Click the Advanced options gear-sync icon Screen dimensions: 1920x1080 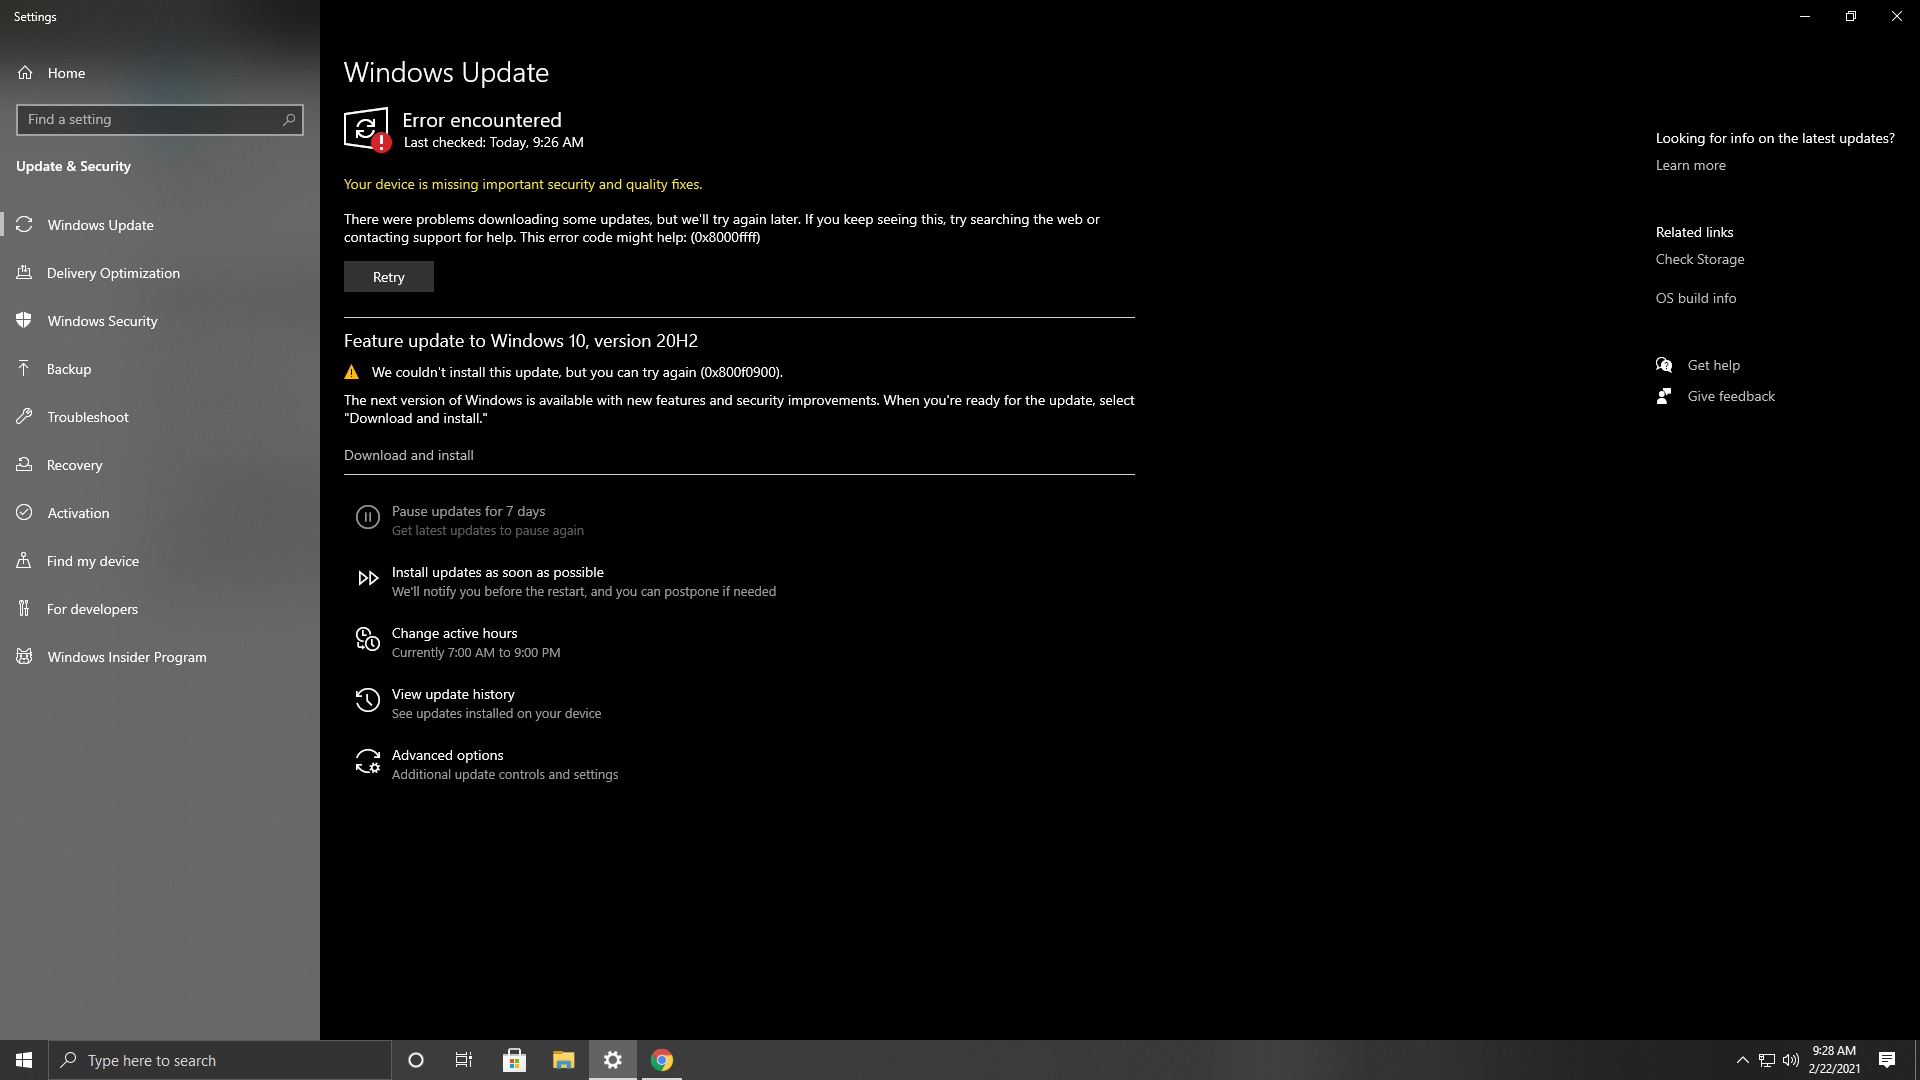368,761
